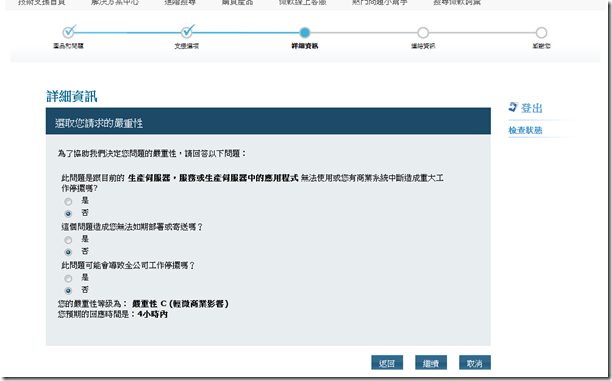Viewport: 612px width, 381px height.
Task: Click the 此問題可能會導致全公司工作停擺嗎 question text
Action: (x=128, y=265)
